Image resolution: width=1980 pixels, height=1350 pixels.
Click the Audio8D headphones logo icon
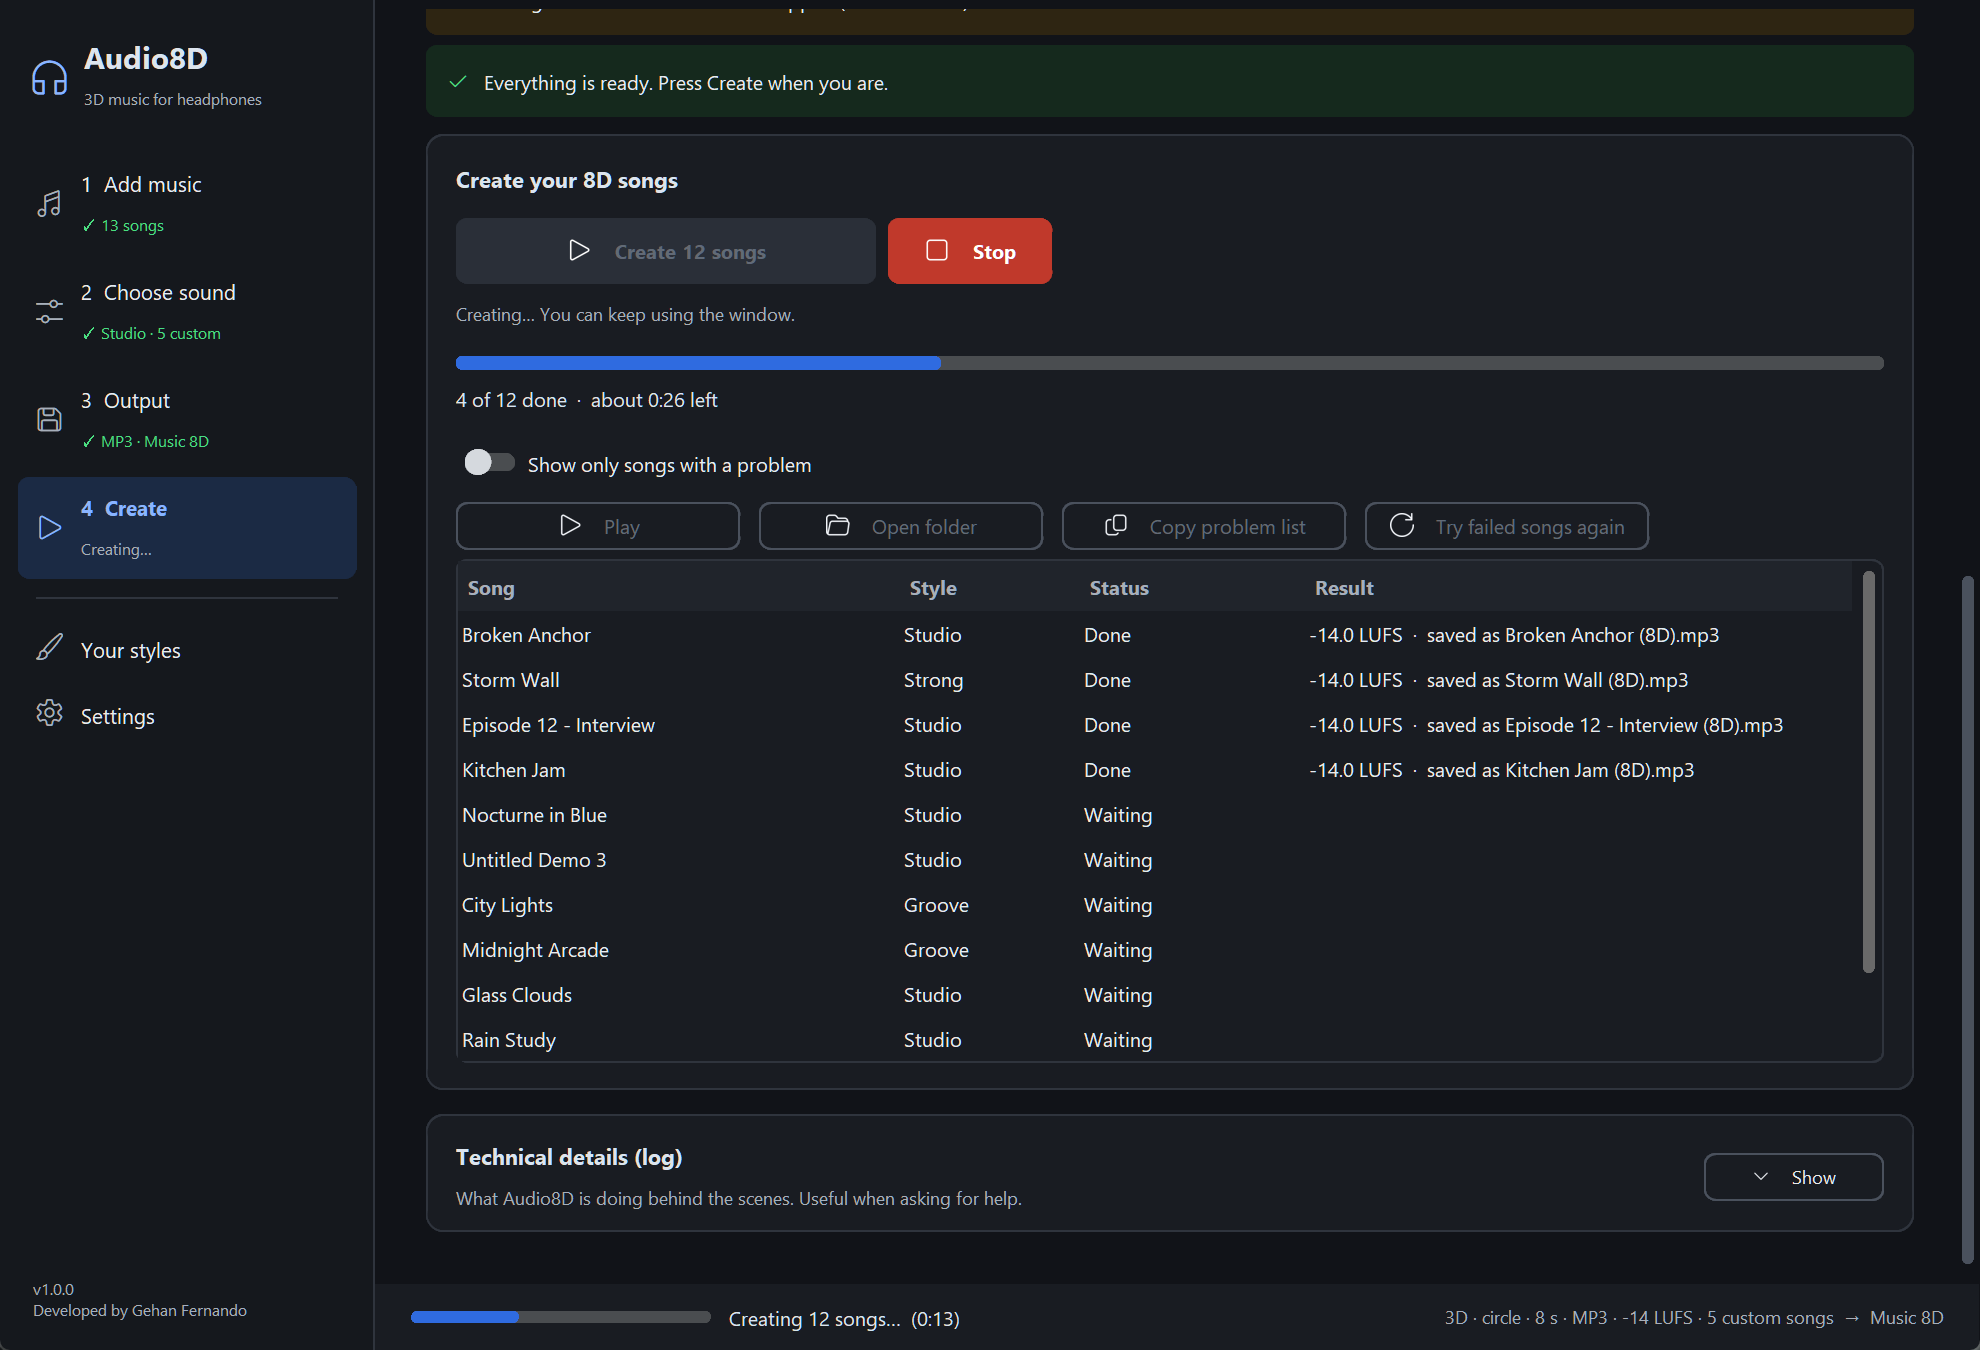[x=49, y=77]
